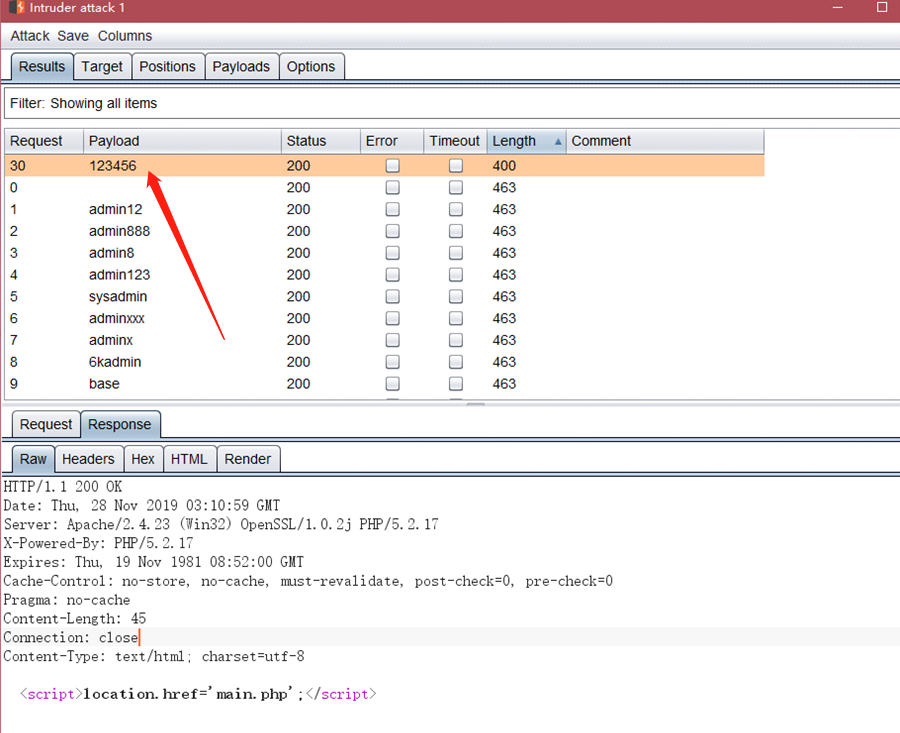Click the Server: Apache header line
This screenshot has width=900, height=733.
221,525
